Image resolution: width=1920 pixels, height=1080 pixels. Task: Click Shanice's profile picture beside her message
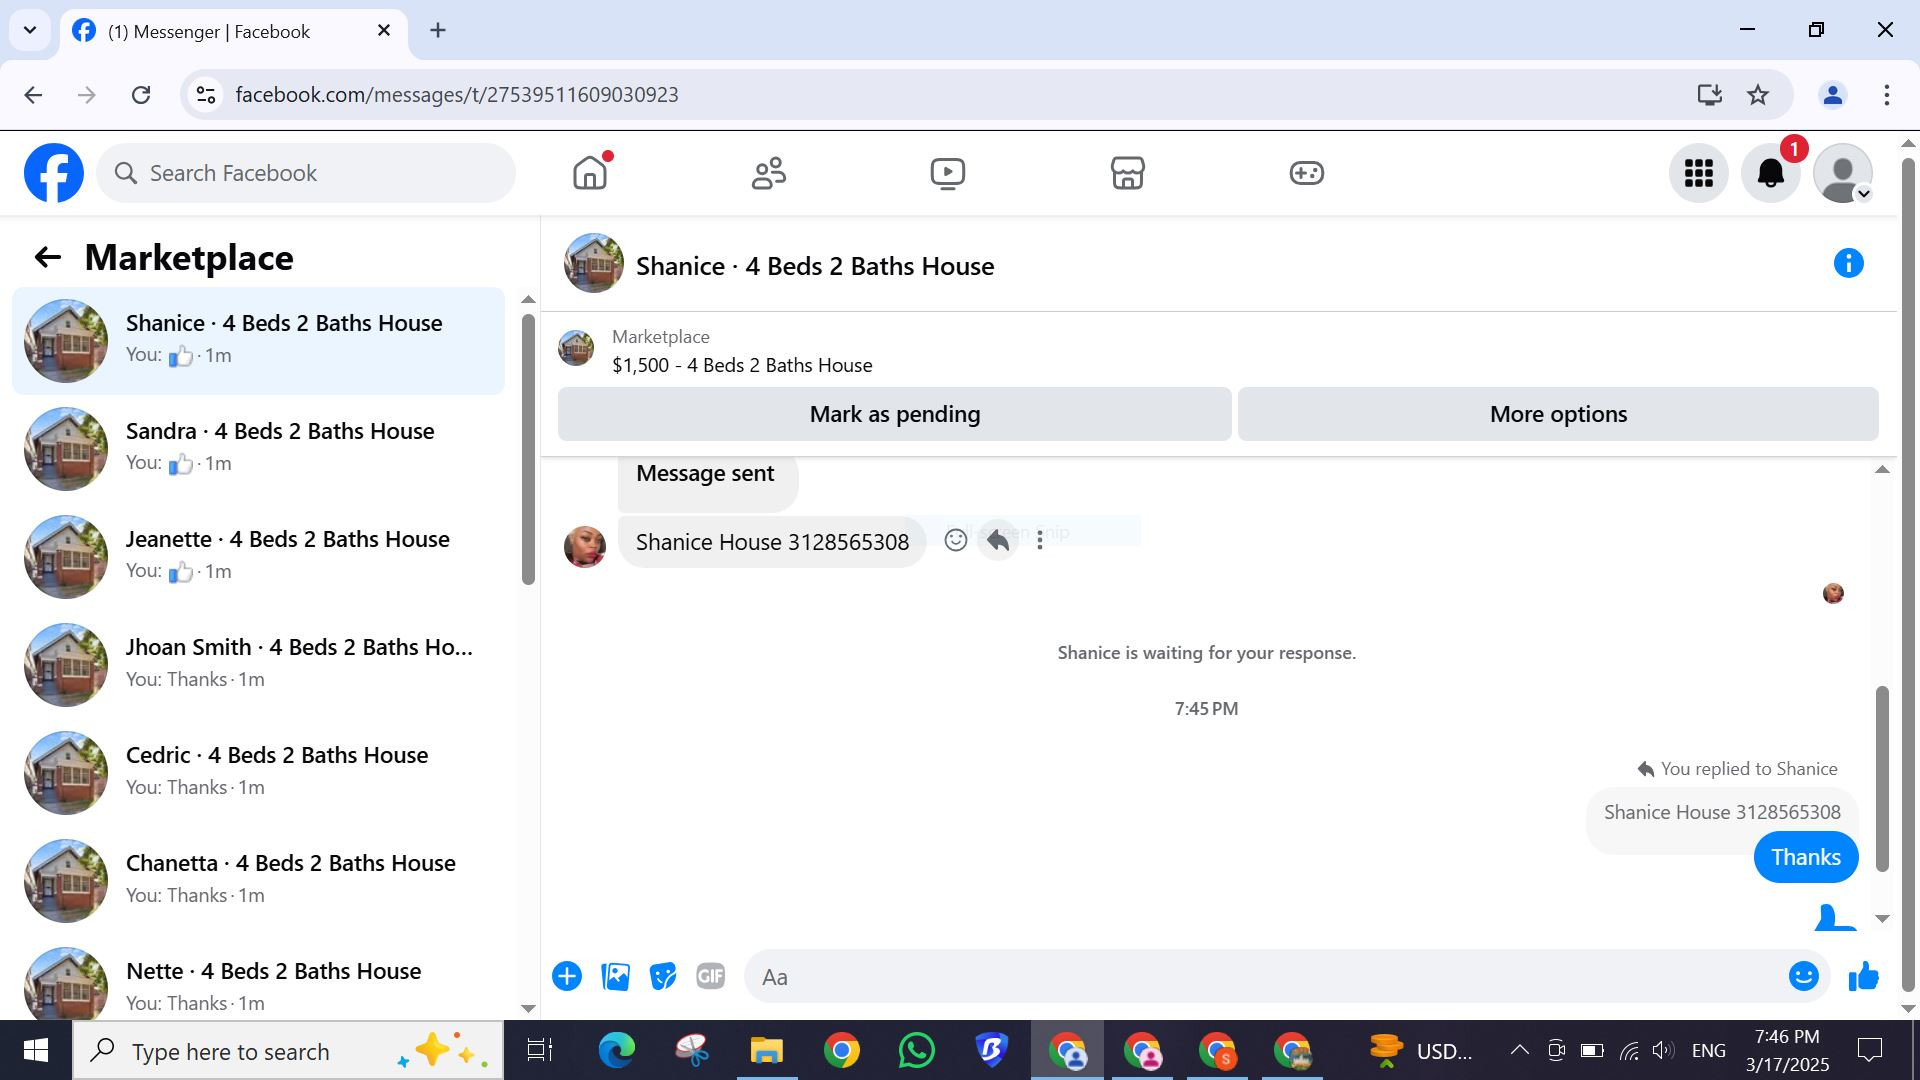[585, 547]
